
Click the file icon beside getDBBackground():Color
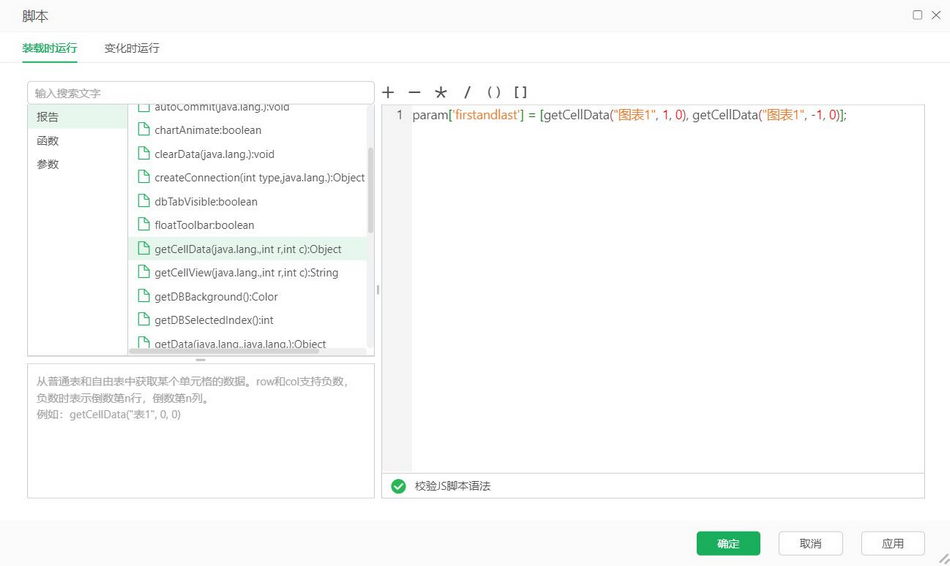[144, 296]
